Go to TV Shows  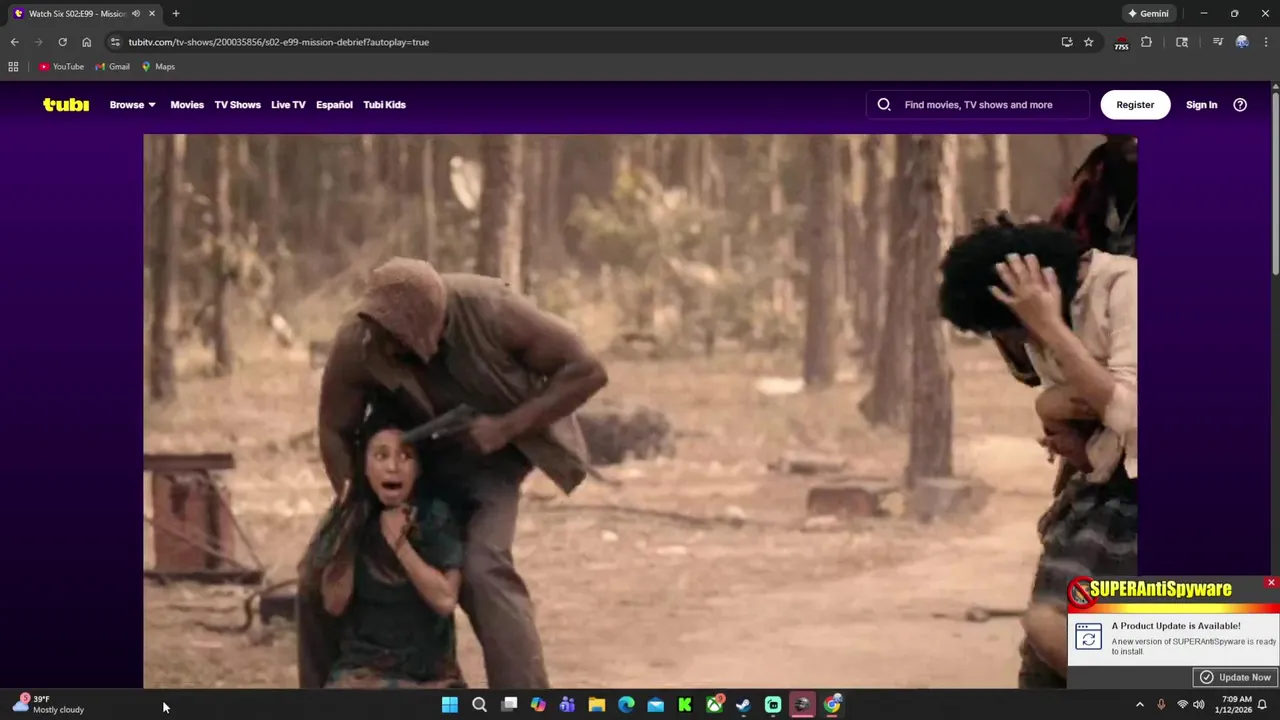[237, 105]
